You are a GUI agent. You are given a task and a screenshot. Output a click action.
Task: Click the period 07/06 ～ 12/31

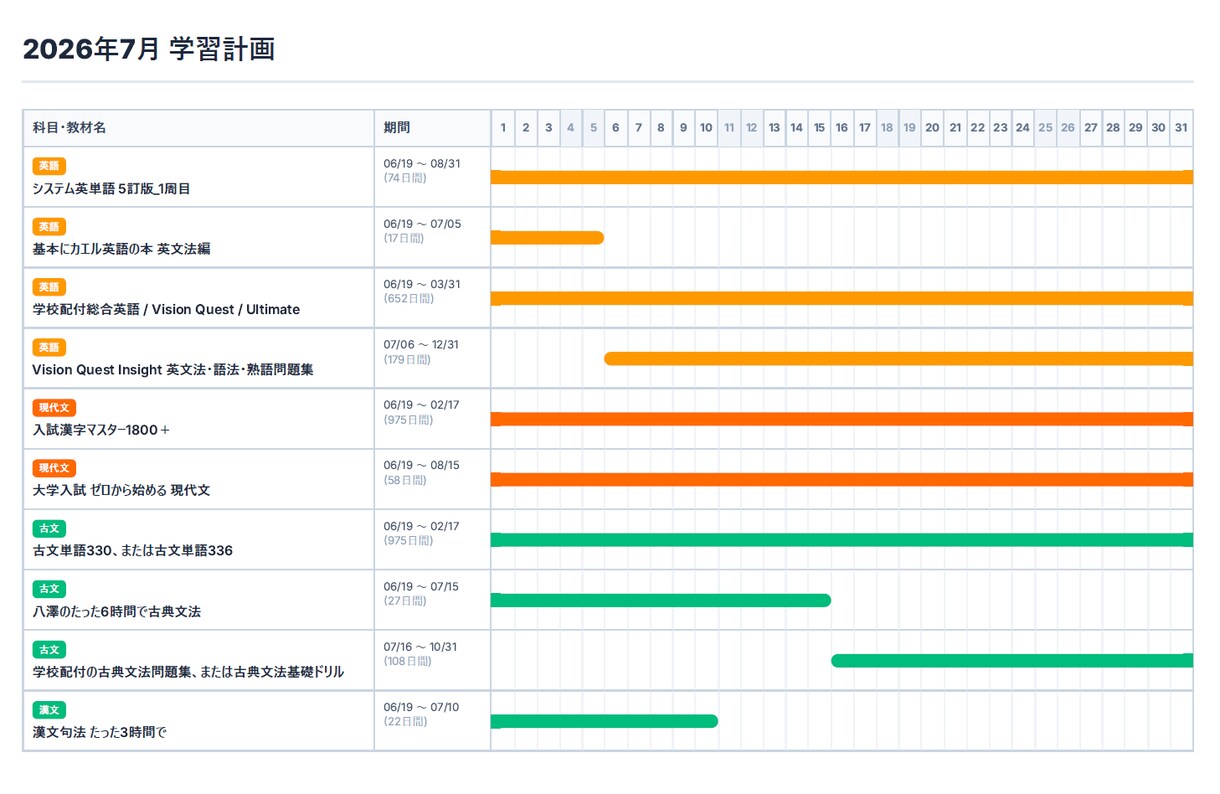(421, 345)
